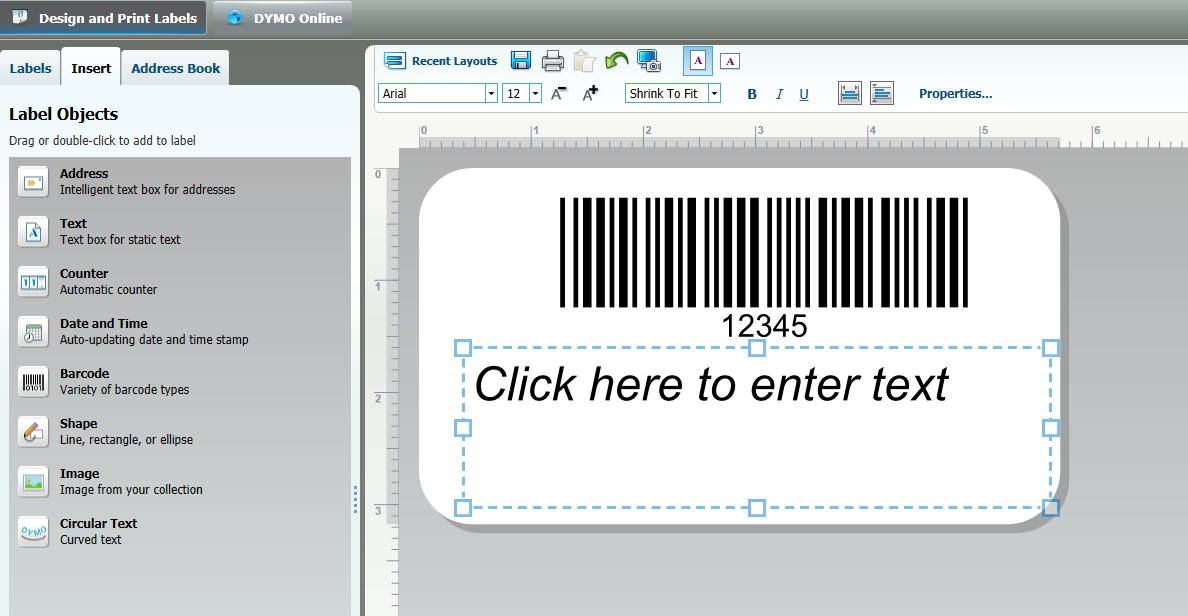Image resolution: width=1188 pixels, height=616 pixels.
Task: Click the font size field showing 12
Action: (517, 93)
